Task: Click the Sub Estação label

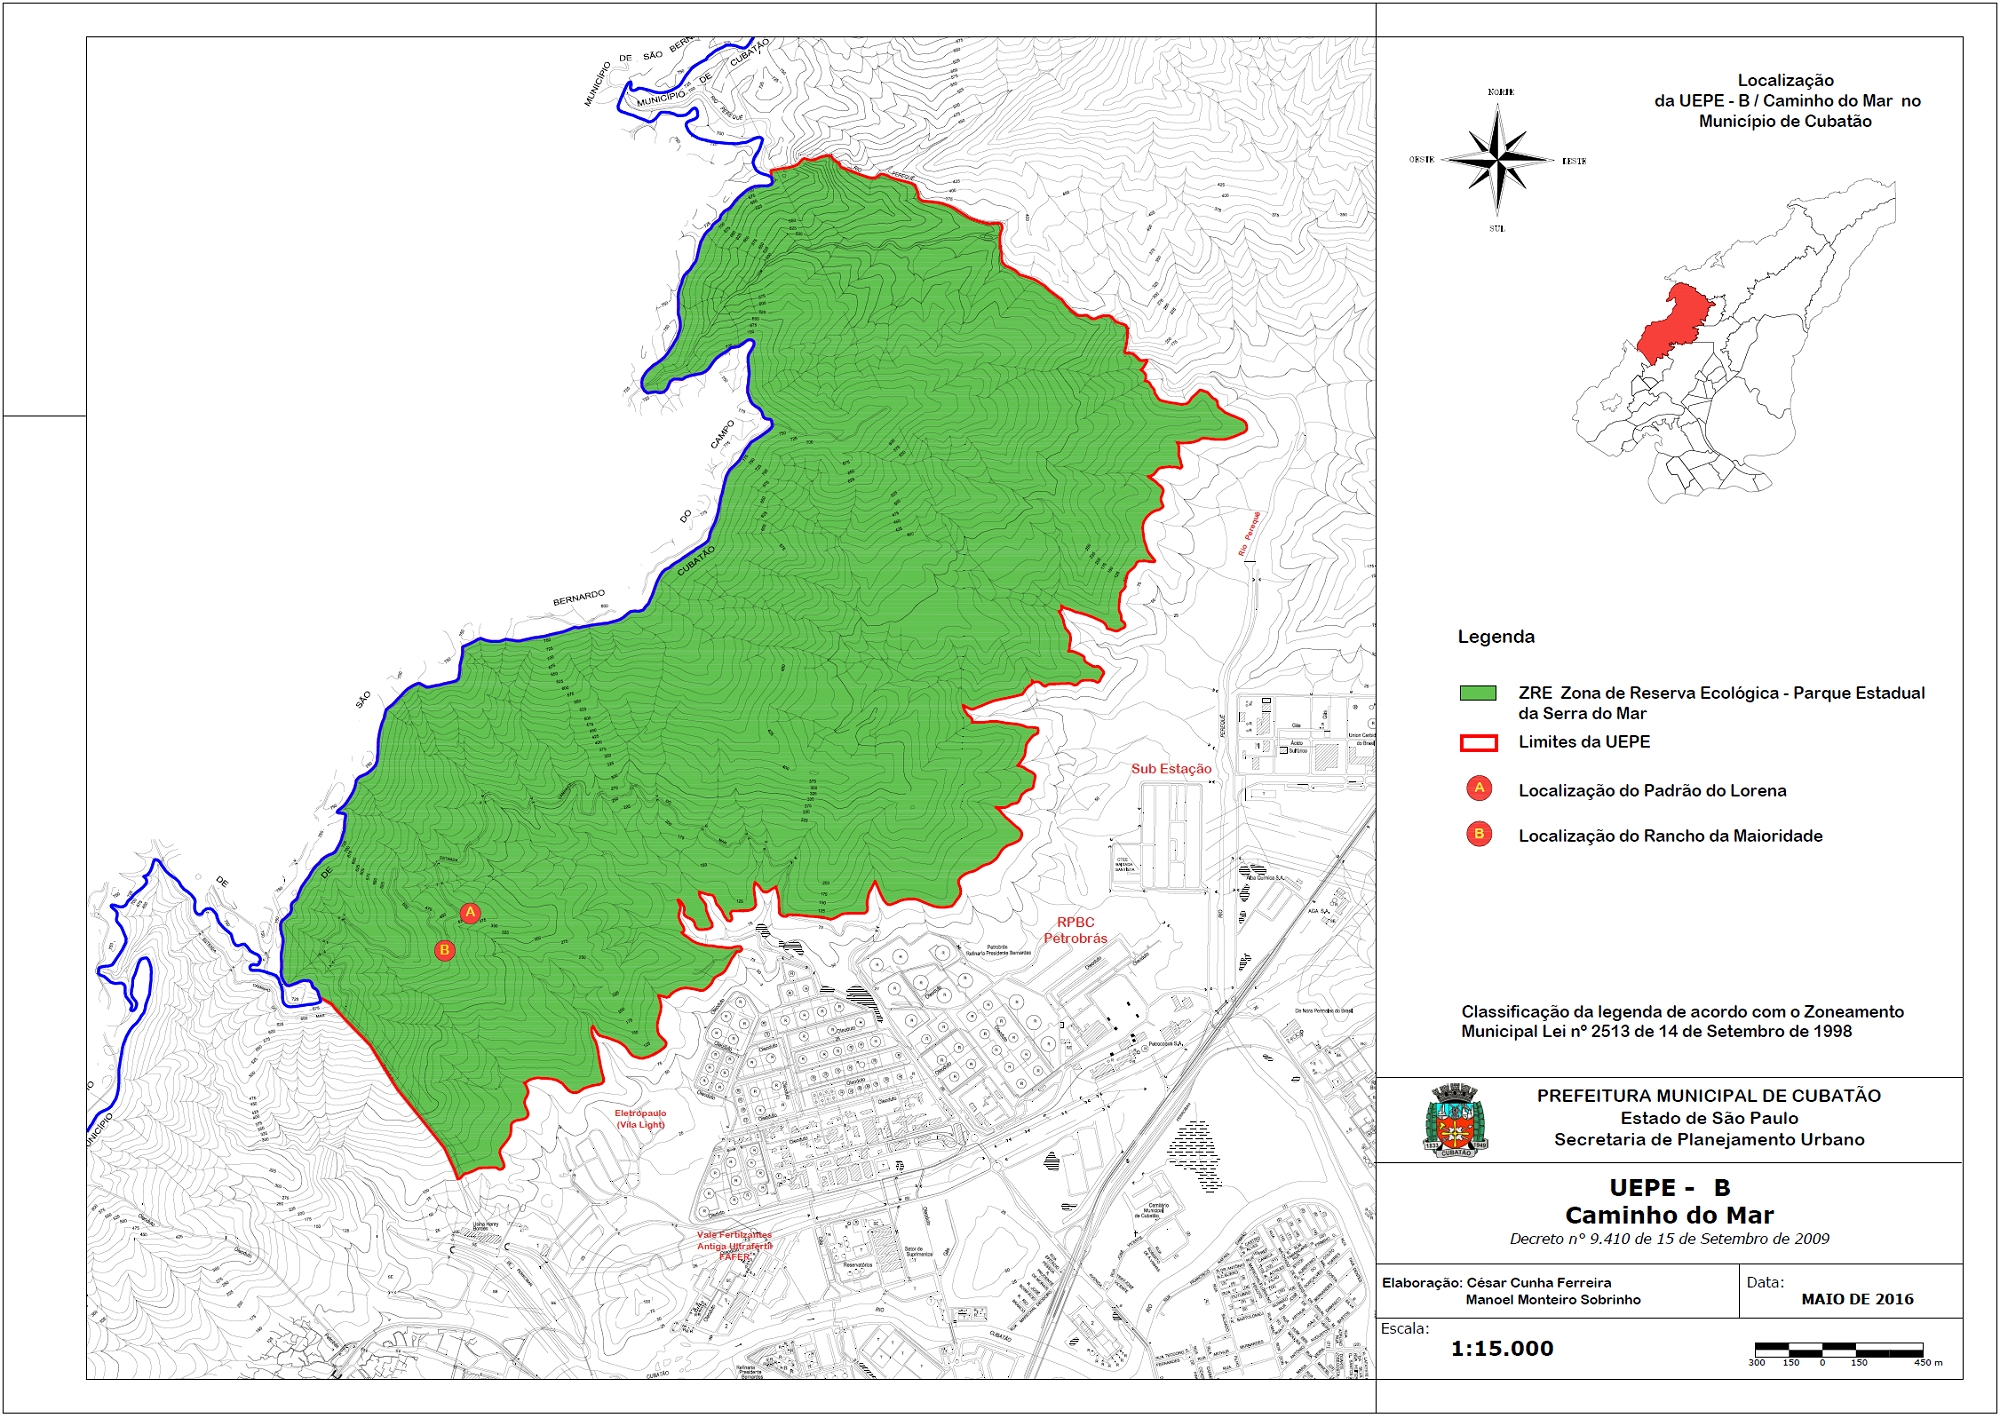Action: [1171, 769]
